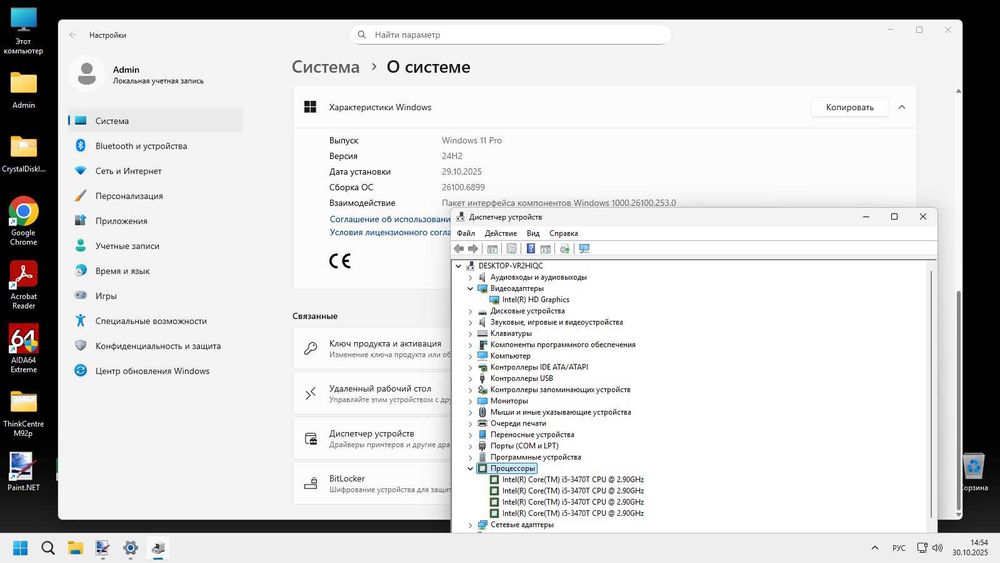Expand Аудиовходы и аудиовыходы node
The image size is (1000, 563).
click(471, 277)
